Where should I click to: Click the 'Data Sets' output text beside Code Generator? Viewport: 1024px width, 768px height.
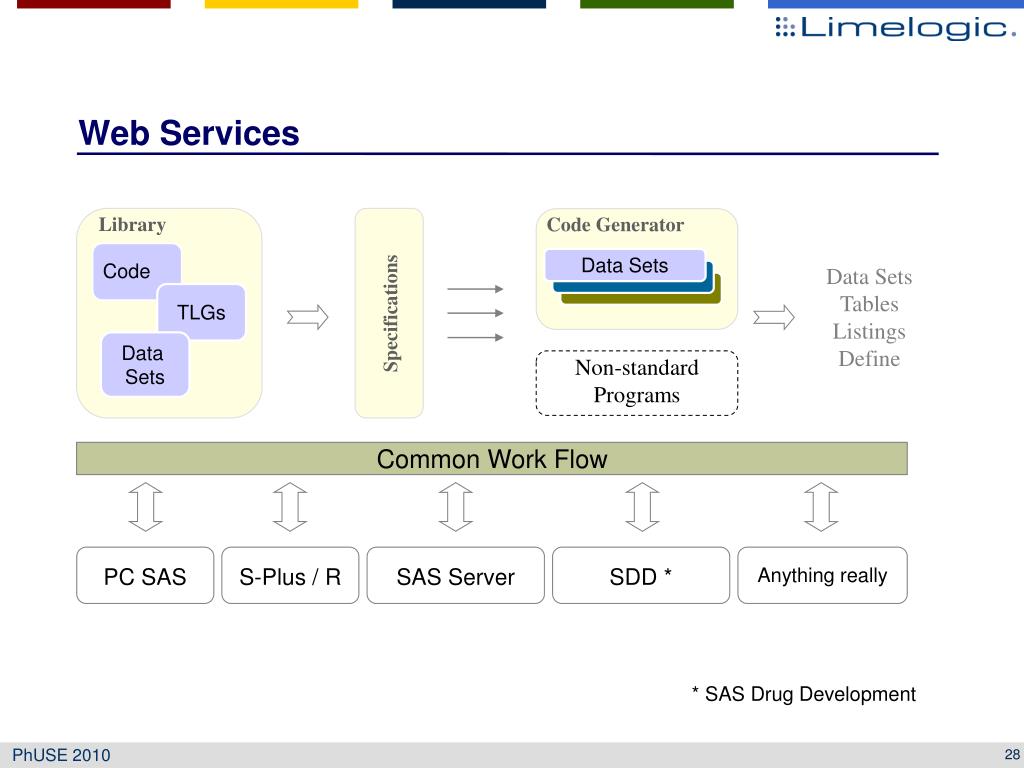[x=869, y=277]
